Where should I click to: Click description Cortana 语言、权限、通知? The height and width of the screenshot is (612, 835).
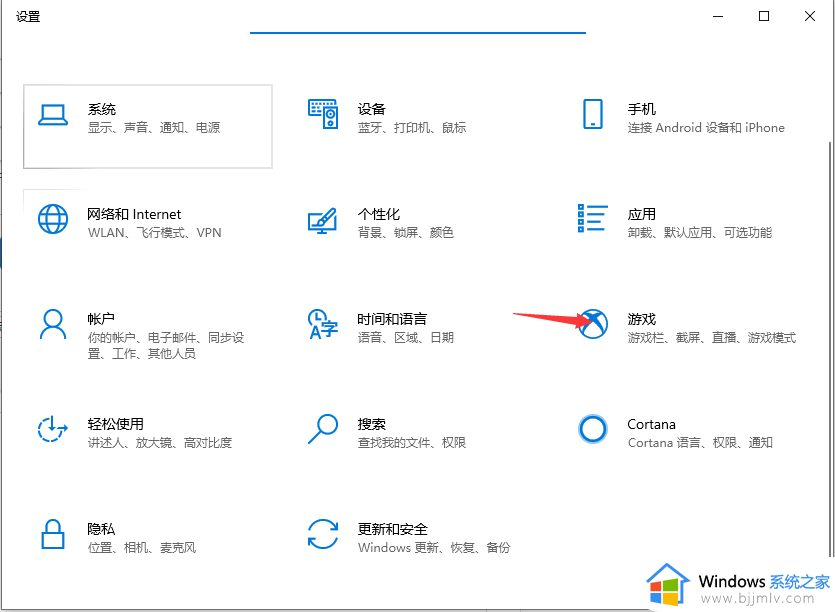(x=700, y=443)
